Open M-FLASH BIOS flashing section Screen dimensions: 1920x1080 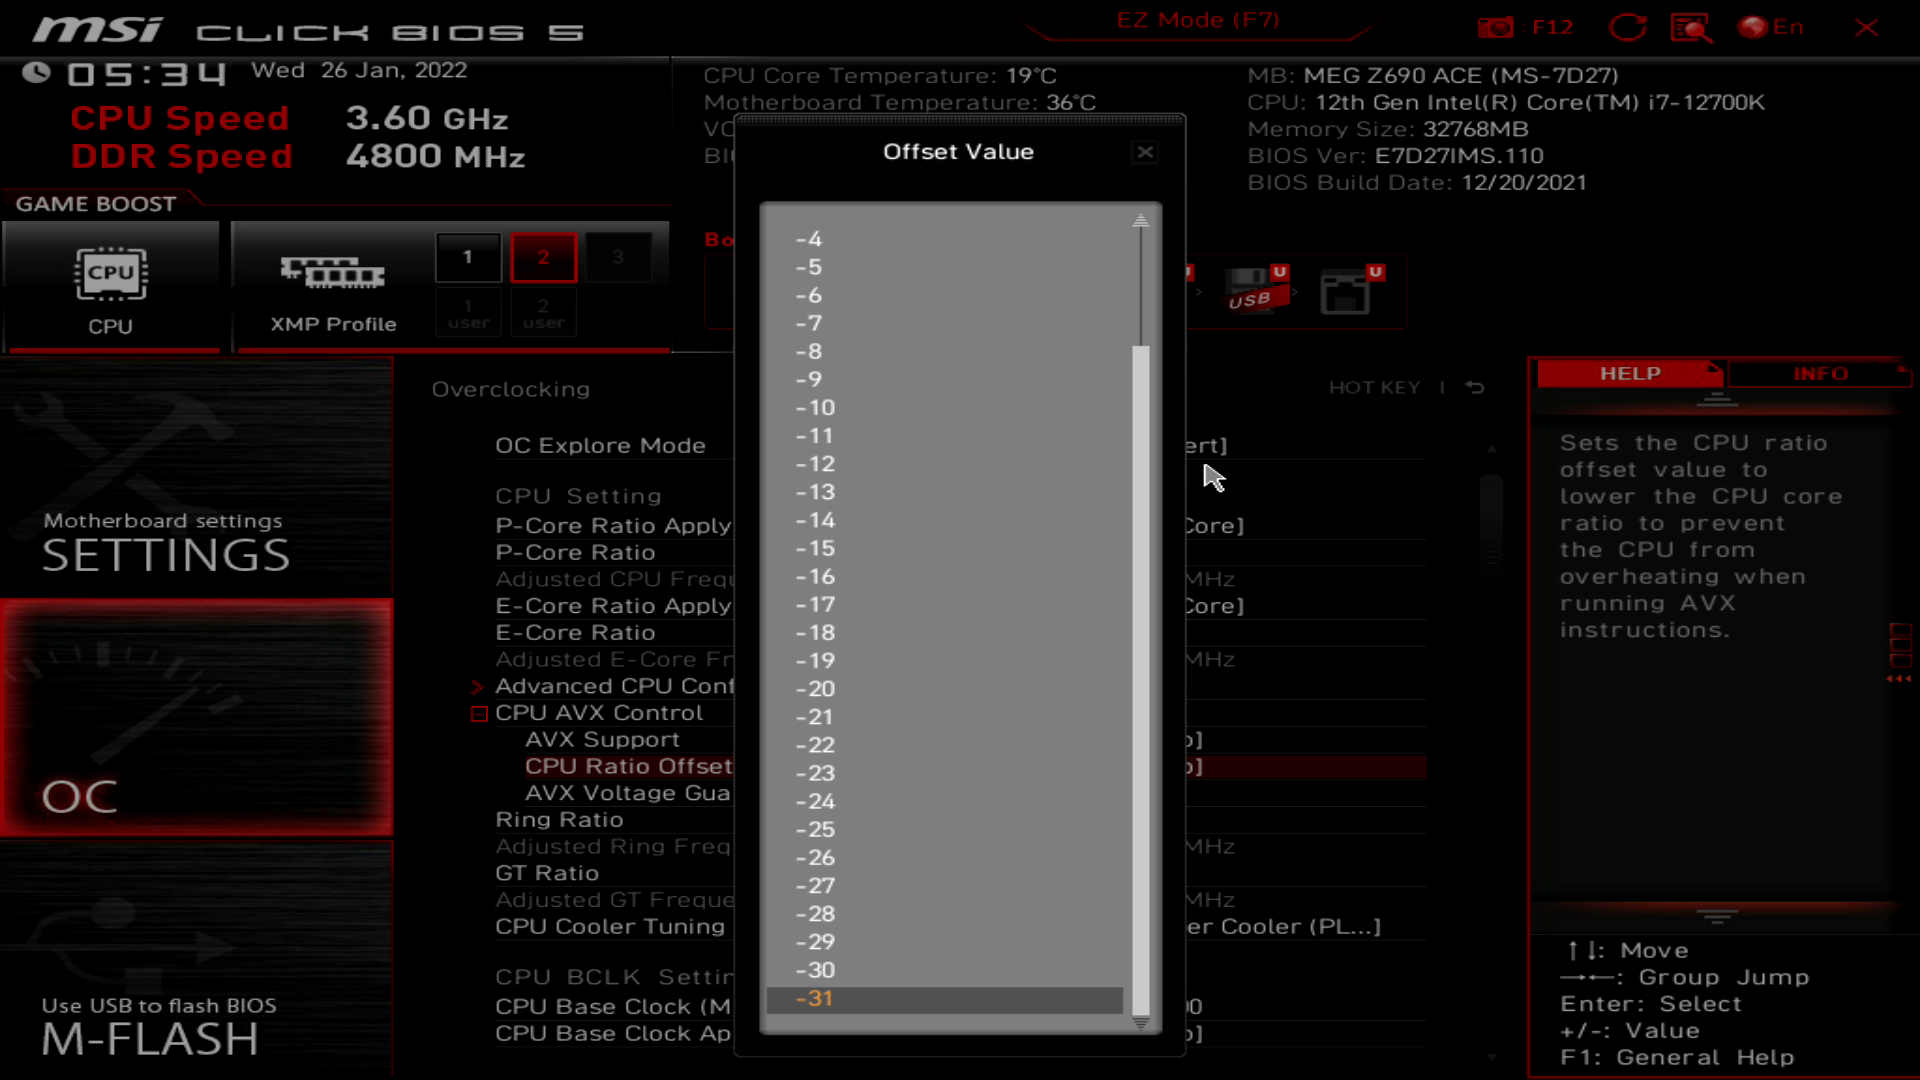coord(196,960)
